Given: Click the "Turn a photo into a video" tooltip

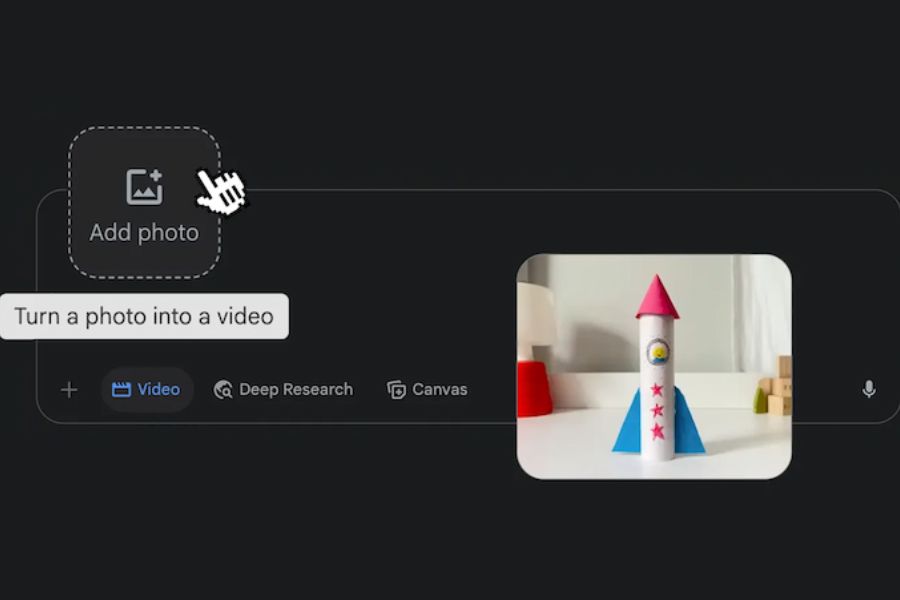Looking at the screenshot, I should [x=144, y=317].
